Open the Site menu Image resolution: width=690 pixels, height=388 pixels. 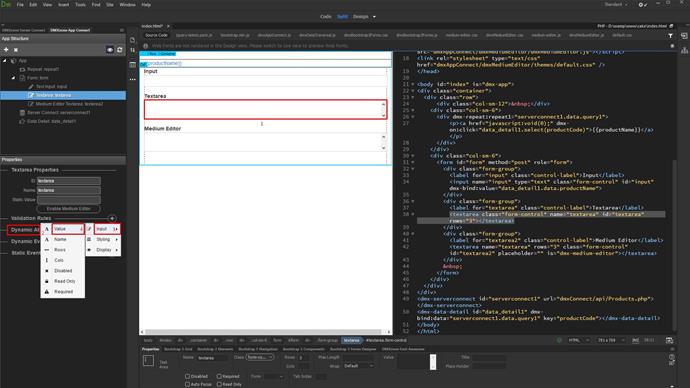(x=110, y=5)
